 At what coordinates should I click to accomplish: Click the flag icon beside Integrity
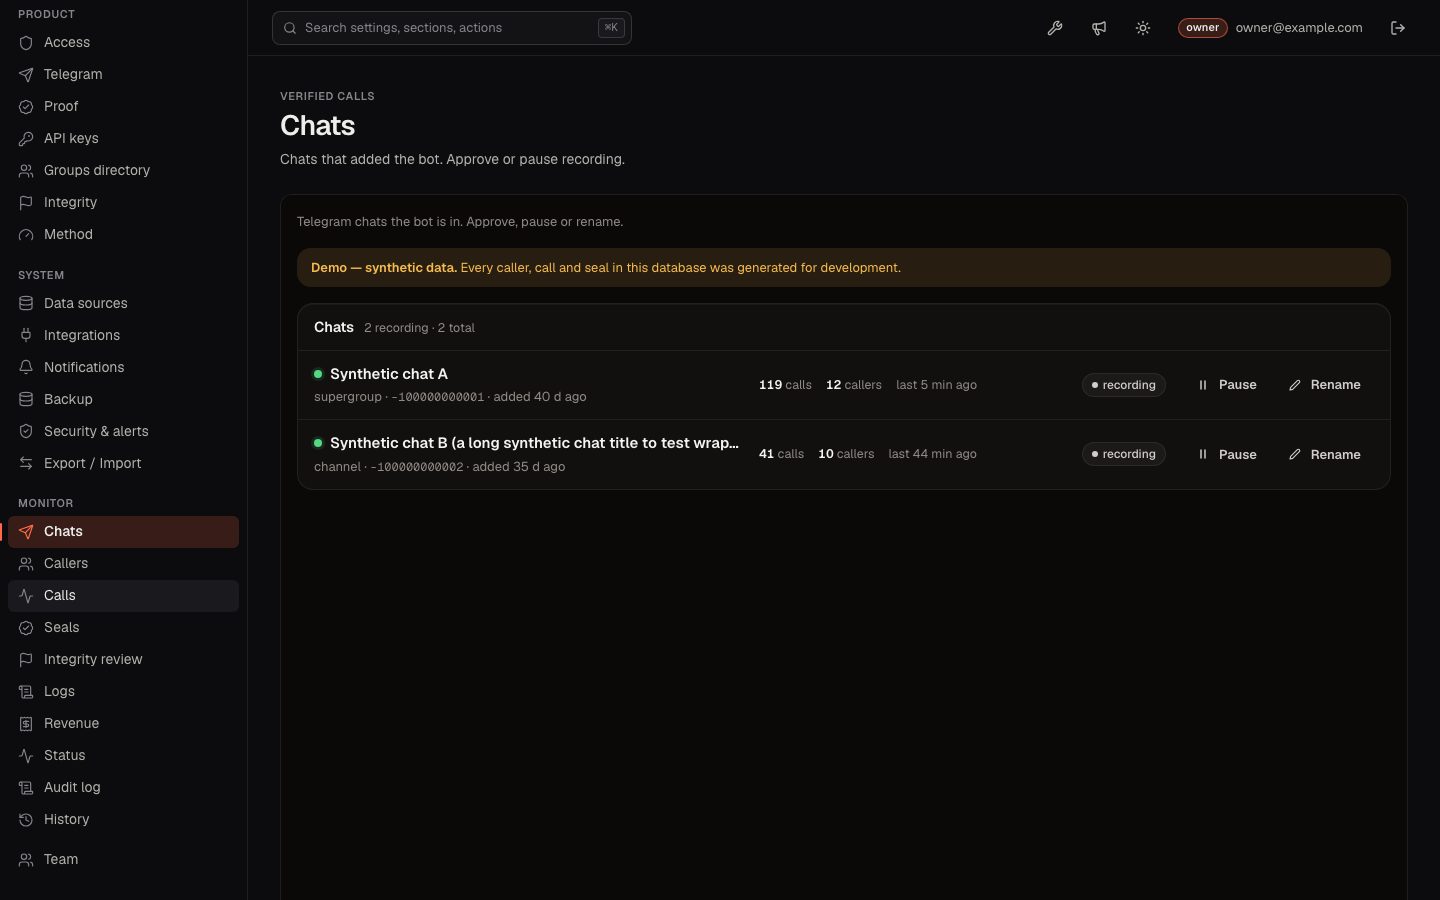tap(26, 203)
